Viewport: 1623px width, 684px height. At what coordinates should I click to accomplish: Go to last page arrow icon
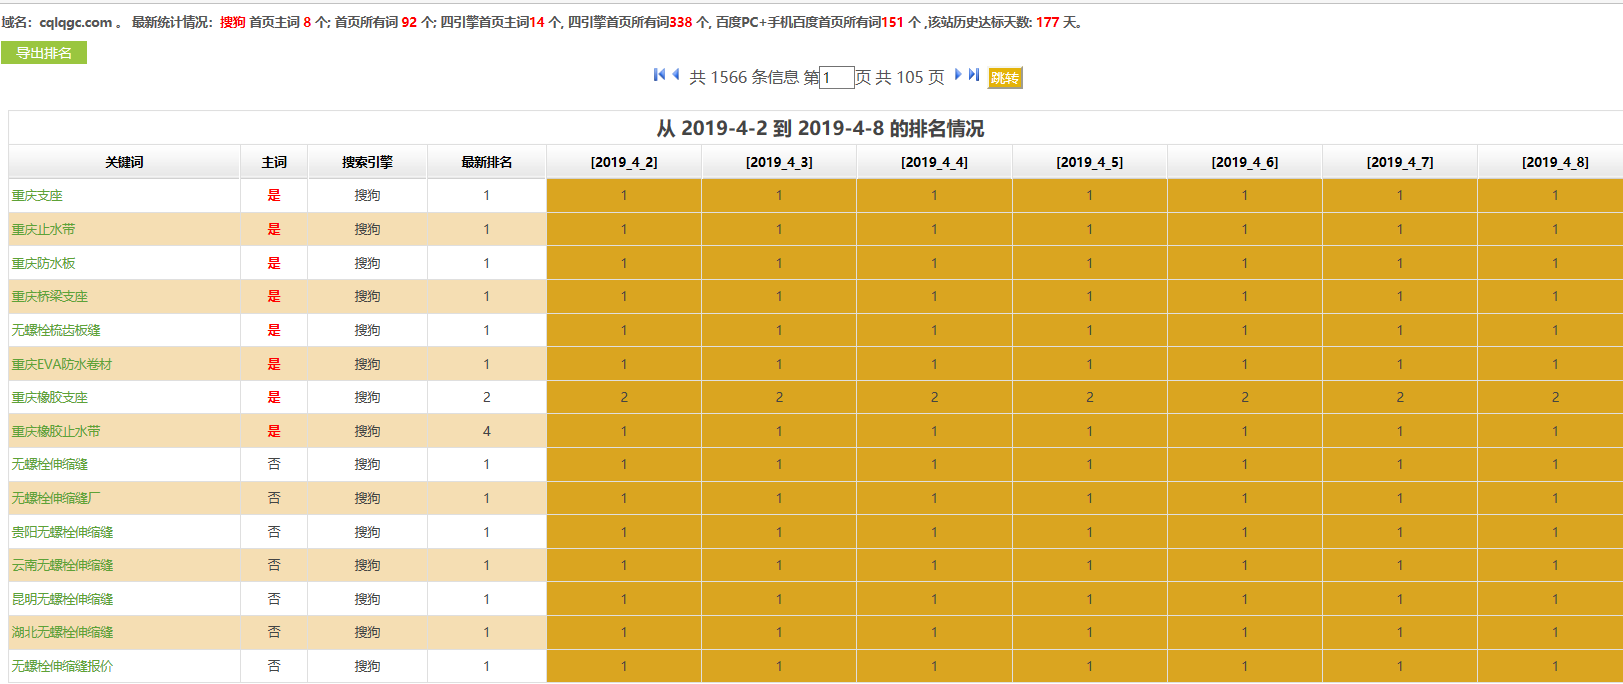(x=974, y=75)
